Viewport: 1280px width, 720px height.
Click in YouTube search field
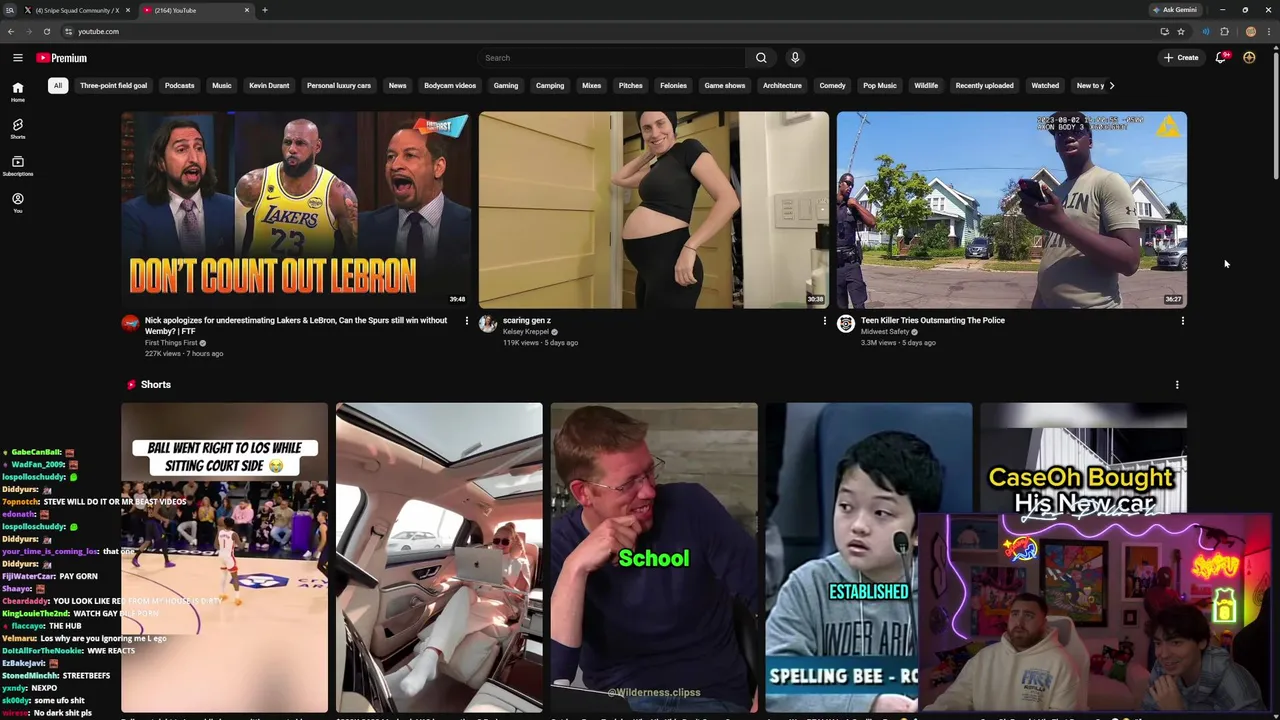point(612,58)
